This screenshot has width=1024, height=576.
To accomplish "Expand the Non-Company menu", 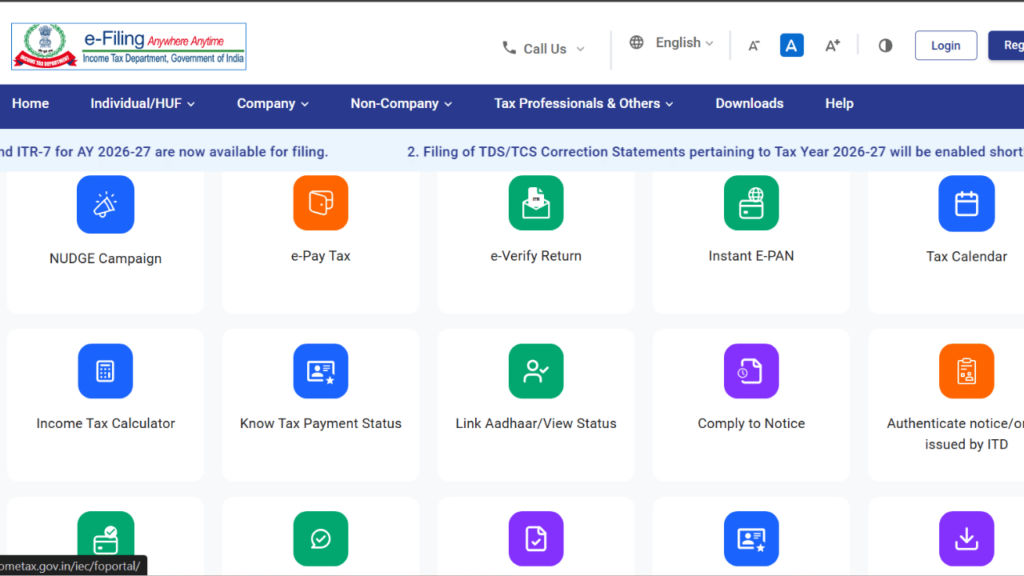I will pyautogui.click(x=401, y=104).
